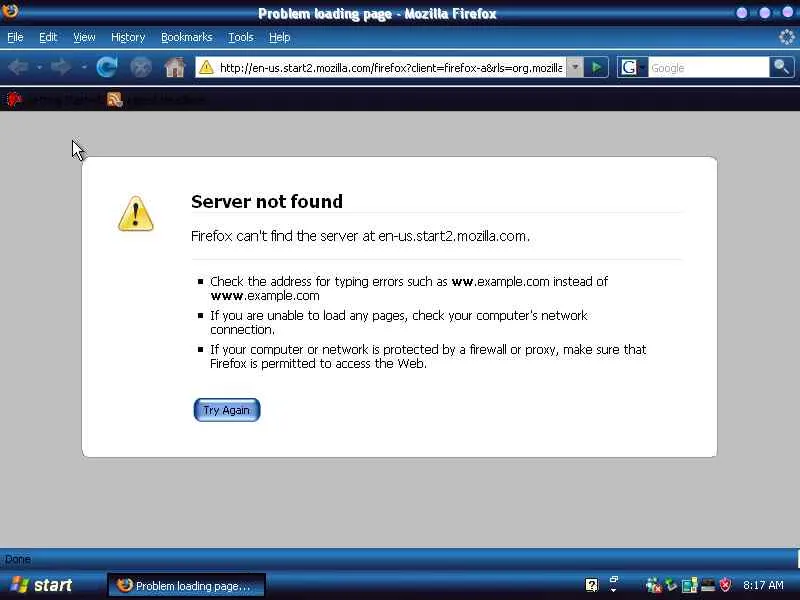Click the red security shield tray icon
This screenshot has width=800, height=600.
tap(725, 585)
